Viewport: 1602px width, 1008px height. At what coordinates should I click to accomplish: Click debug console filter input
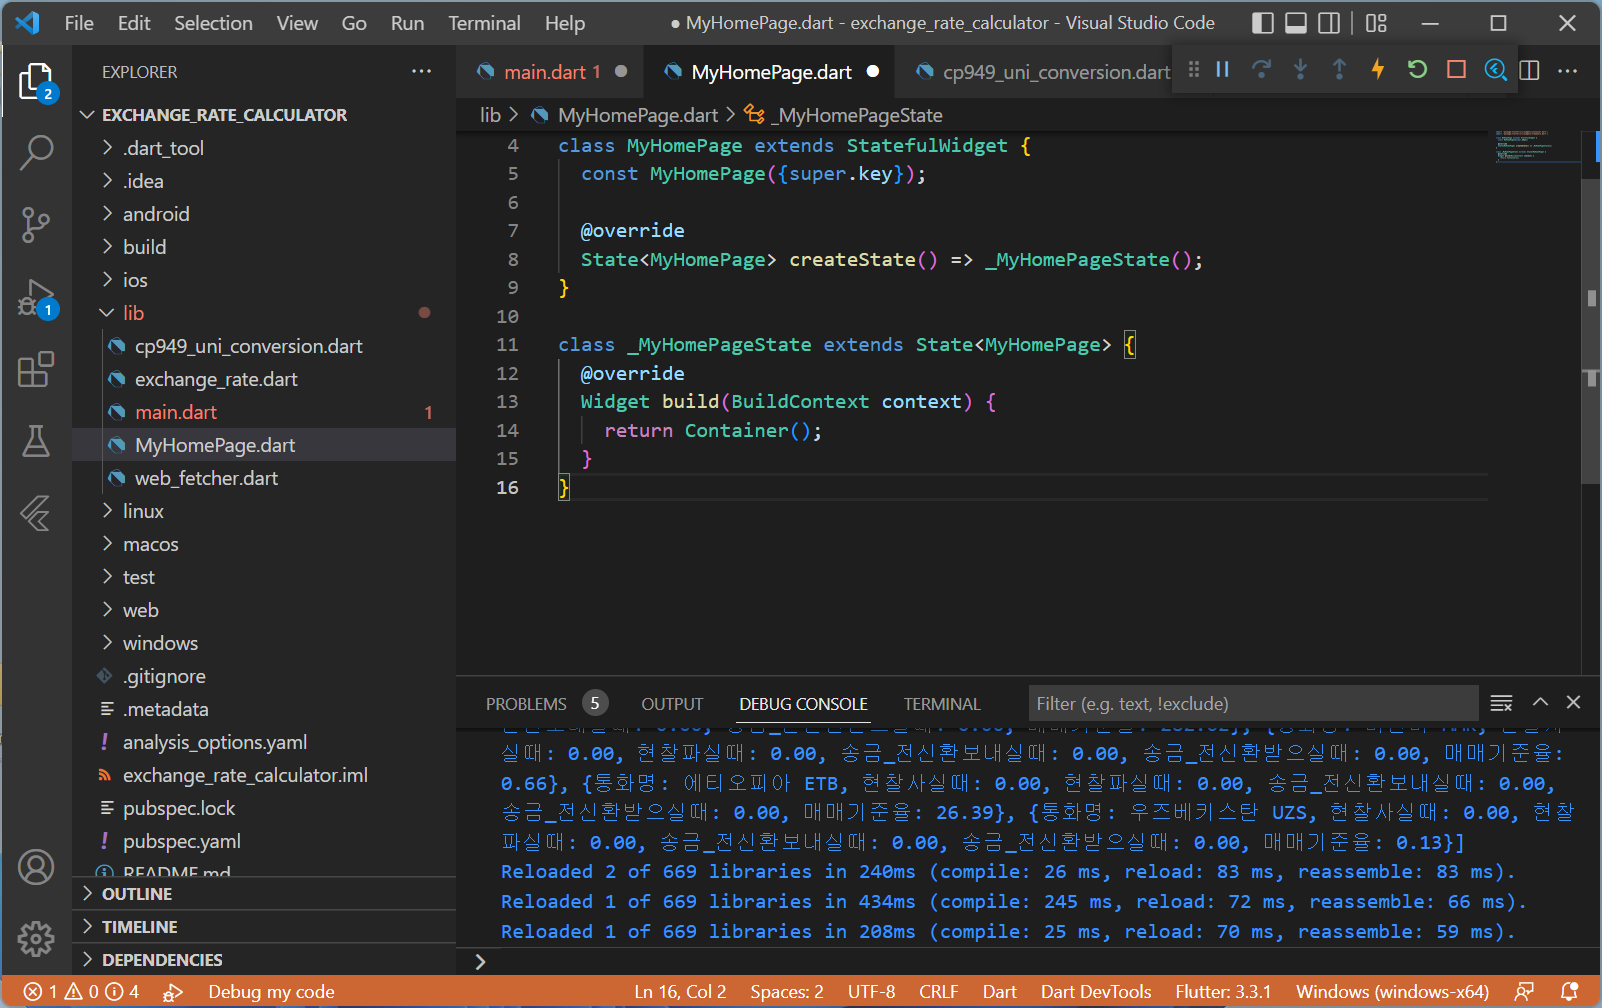[x=1253, y=704]
